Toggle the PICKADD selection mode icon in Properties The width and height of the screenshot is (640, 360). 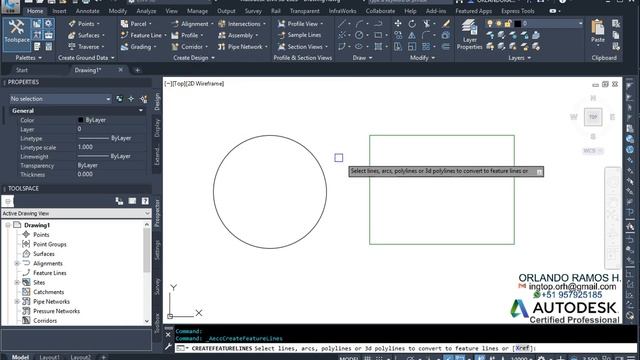tap(119, 99)
